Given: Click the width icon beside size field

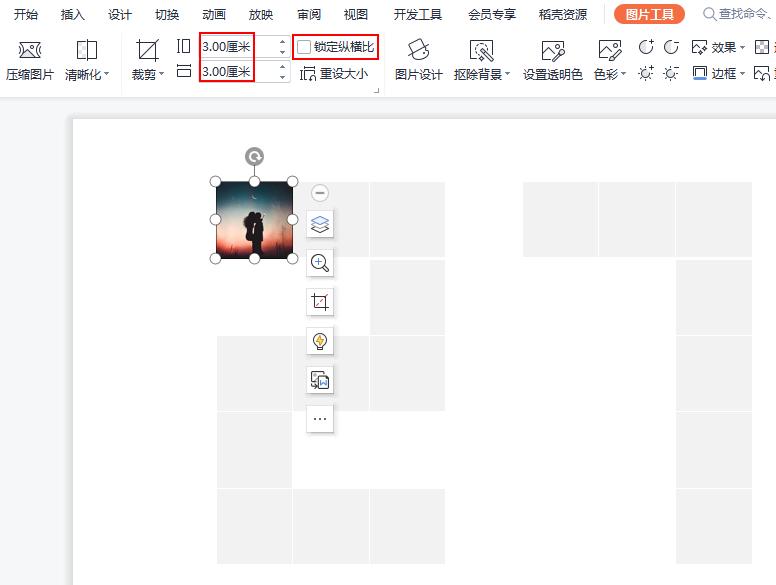Looking at the screenshot, I should [x=184, y=71].
